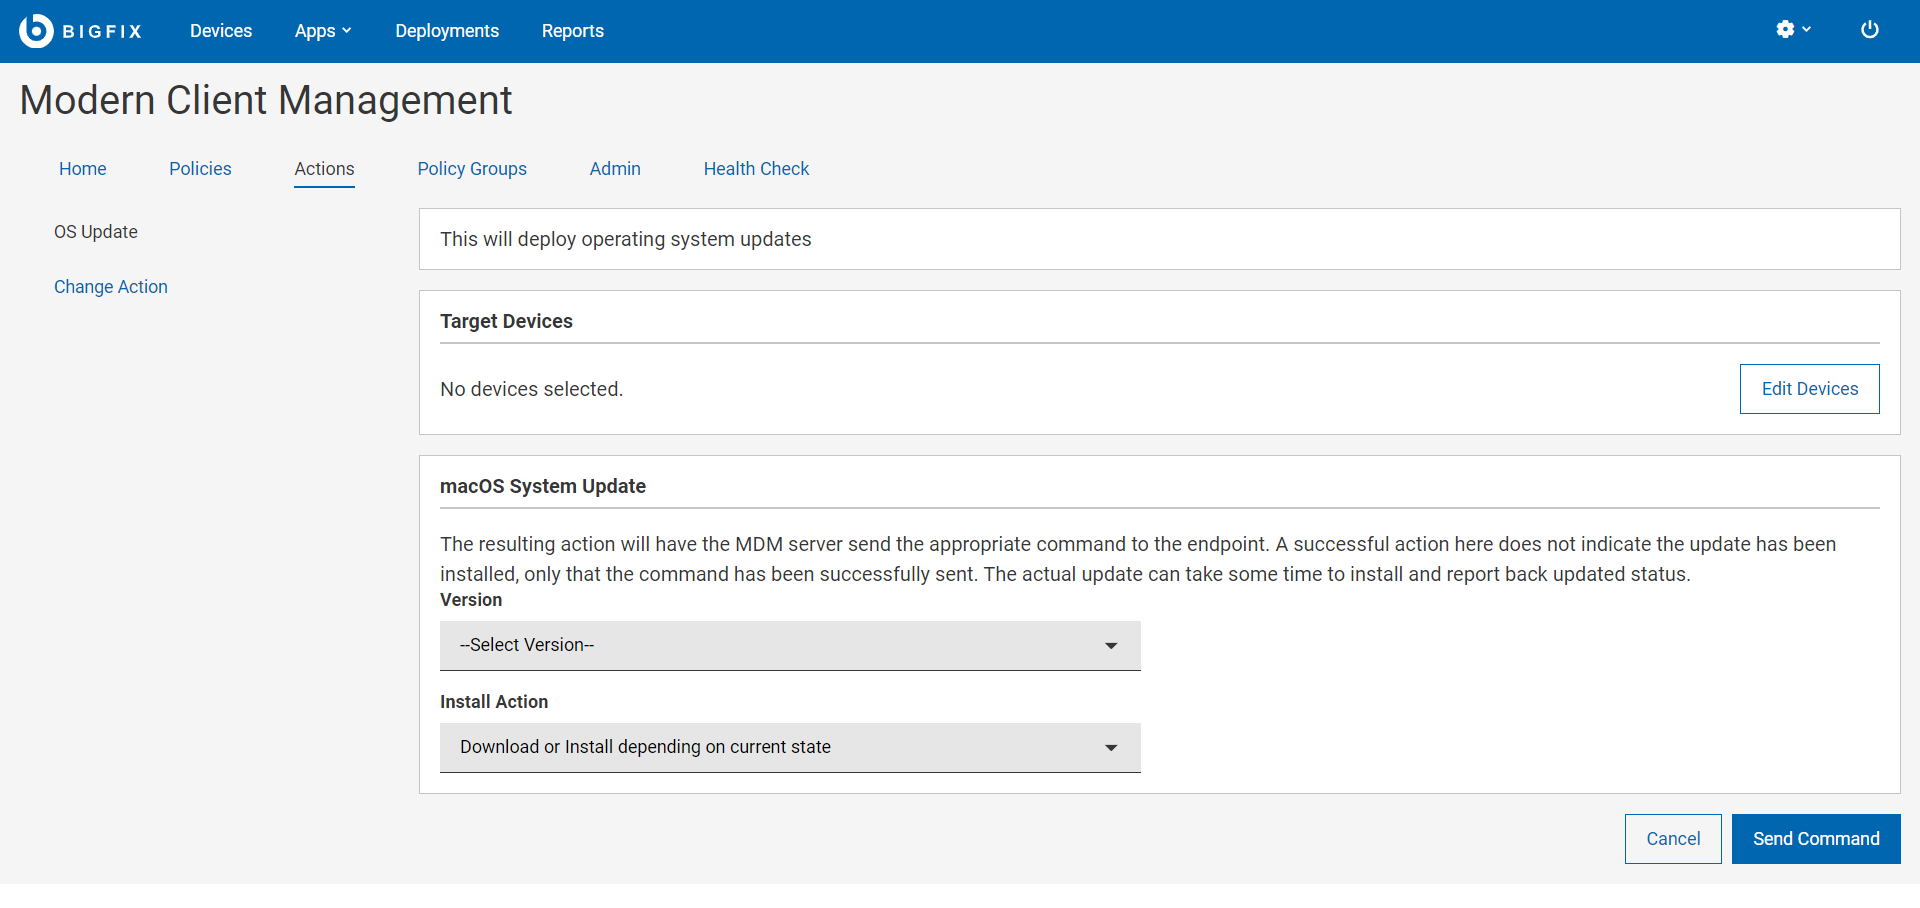This screenshot has width=1920, height=908.
Task: Switch to the Home tab
Action: click(x=82, y=169)
